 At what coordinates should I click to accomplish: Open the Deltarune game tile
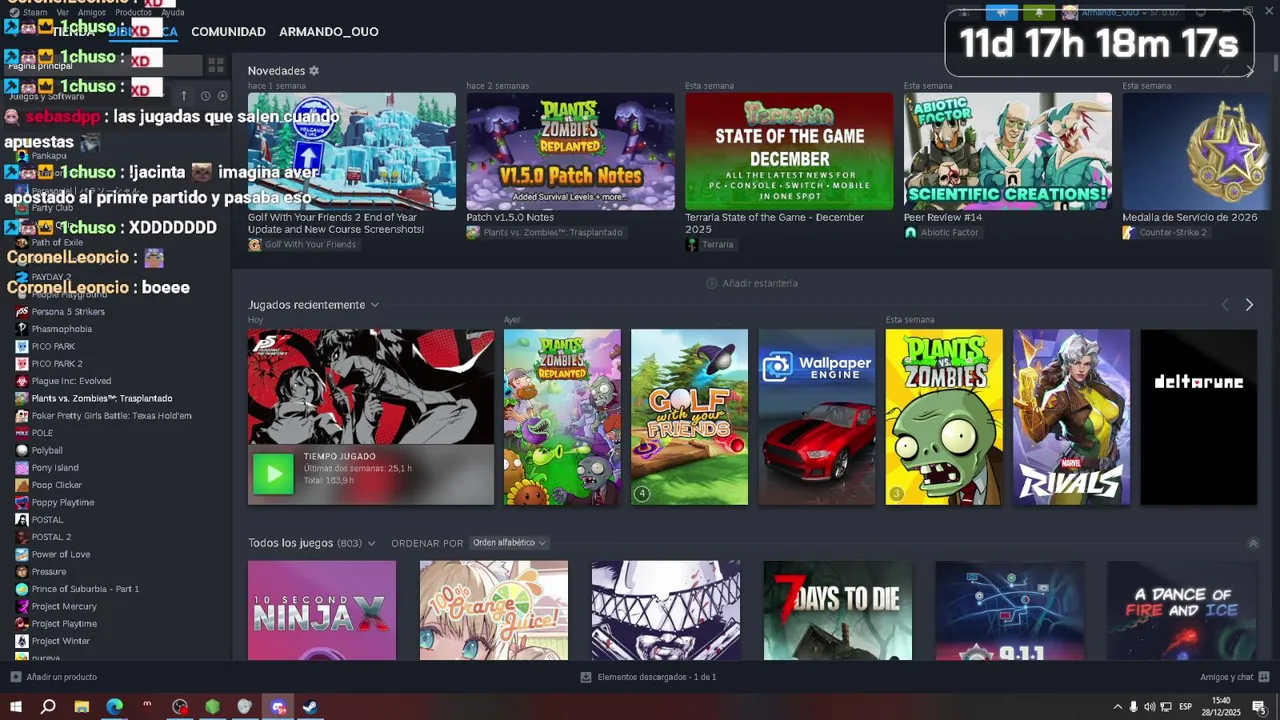pyautogui.click(x=1199, y=417)
